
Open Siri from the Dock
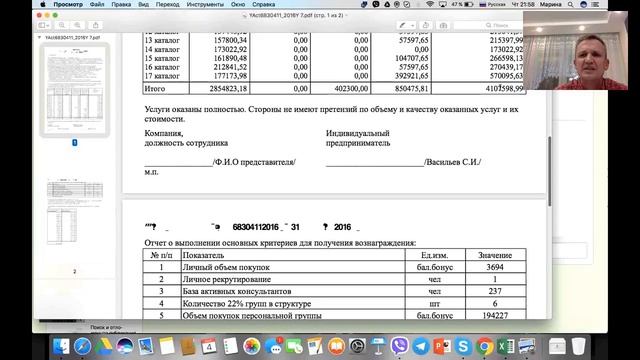pos(124,347)
